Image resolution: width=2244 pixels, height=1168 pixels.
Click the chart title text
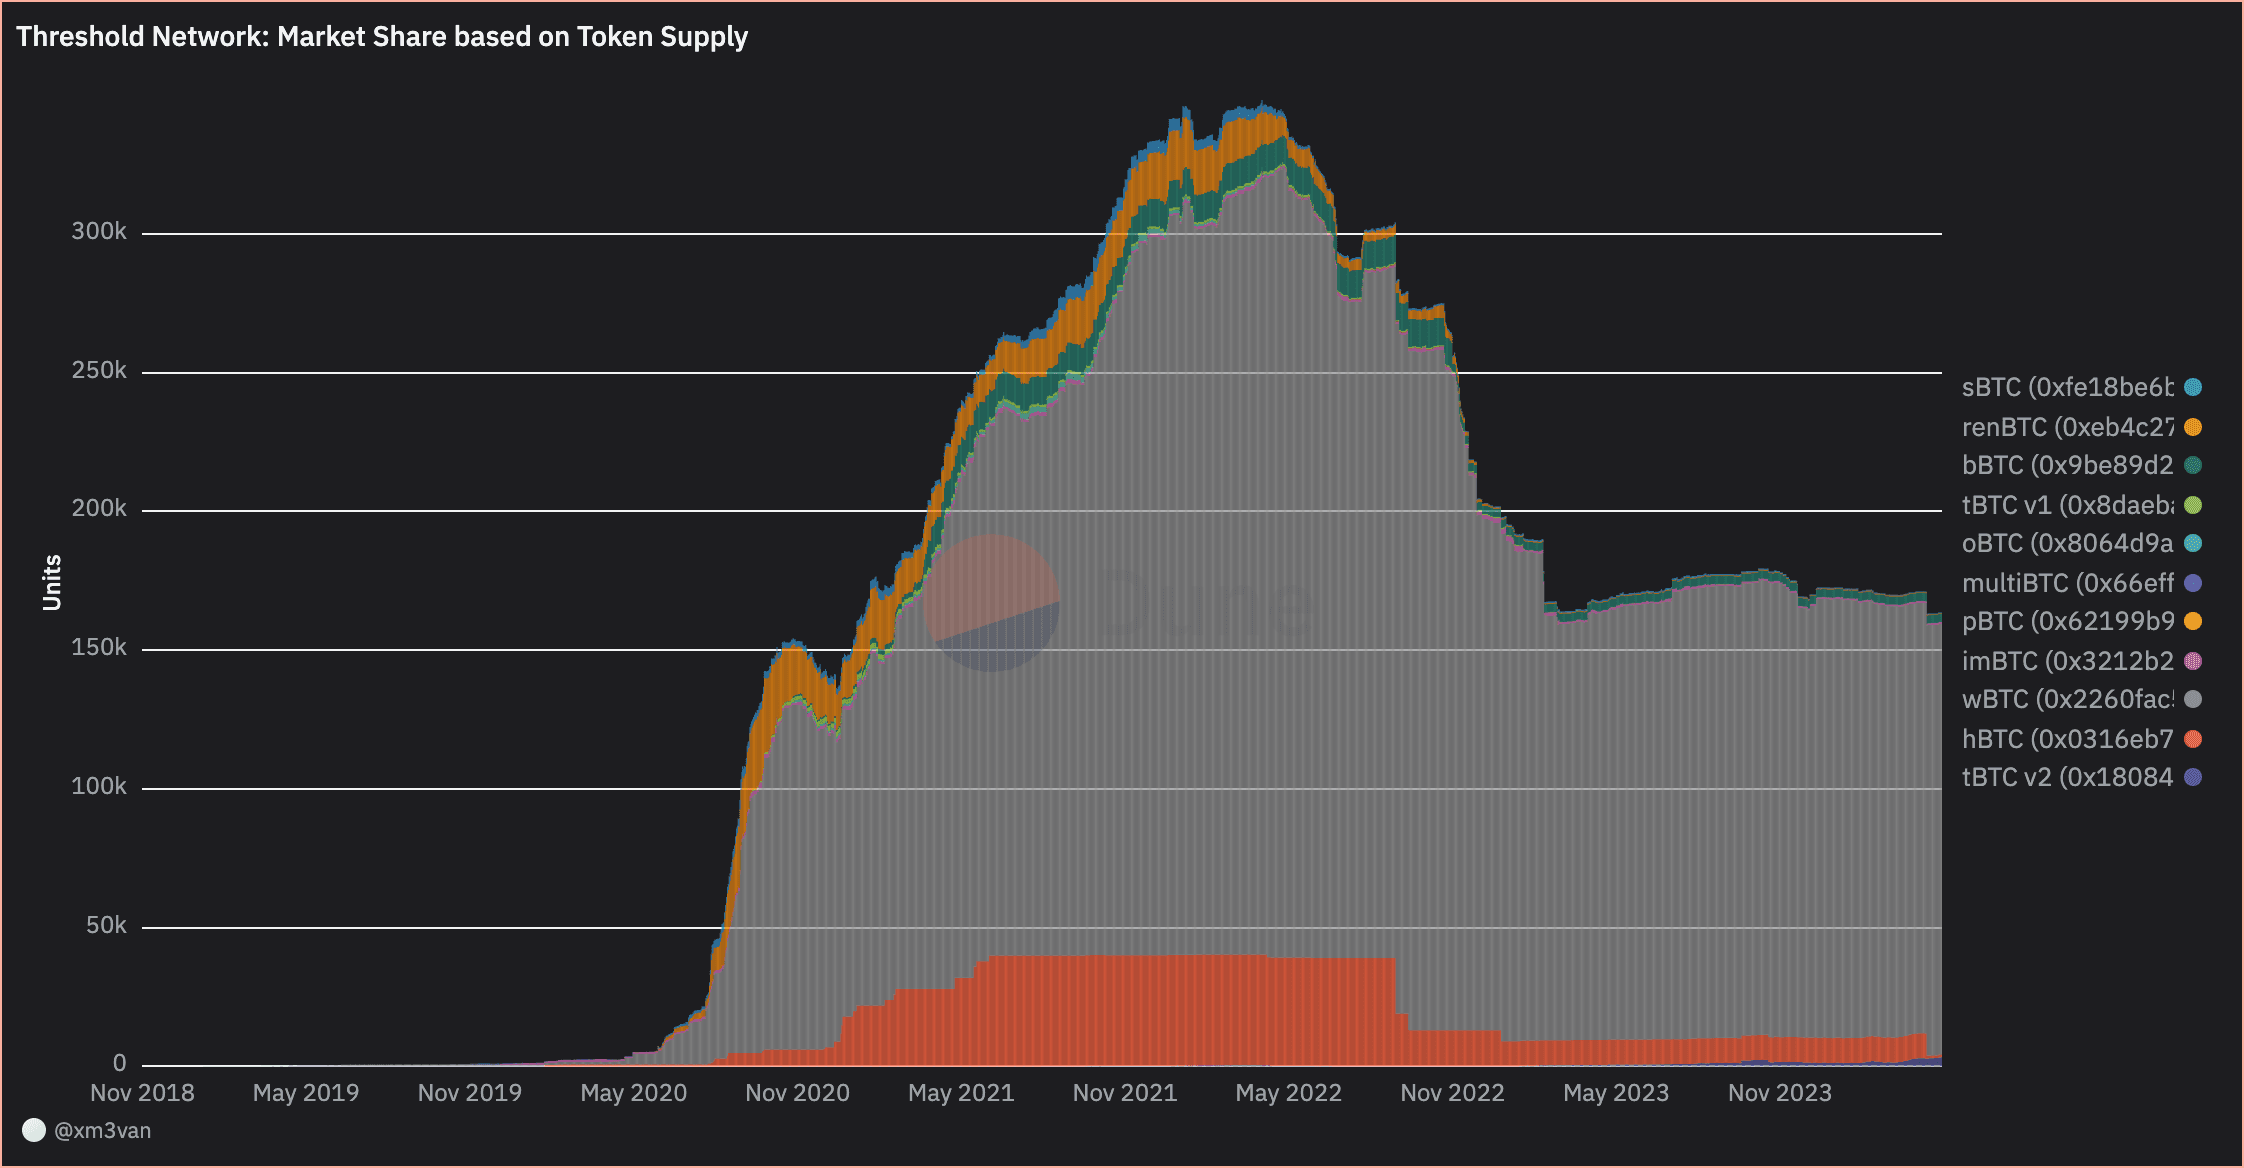[x=382, y=37]
